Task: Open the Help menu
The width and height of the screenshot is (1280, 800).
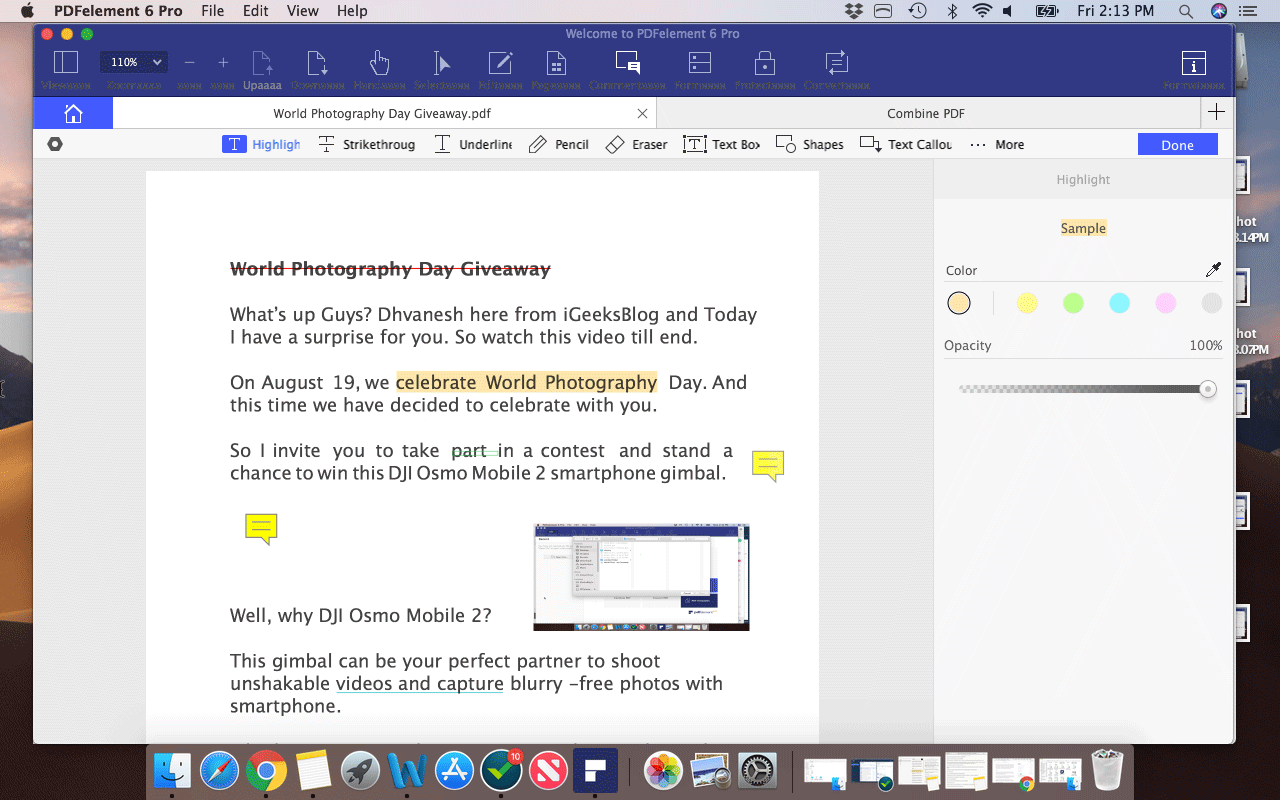Action: click(x=352, y=11)
